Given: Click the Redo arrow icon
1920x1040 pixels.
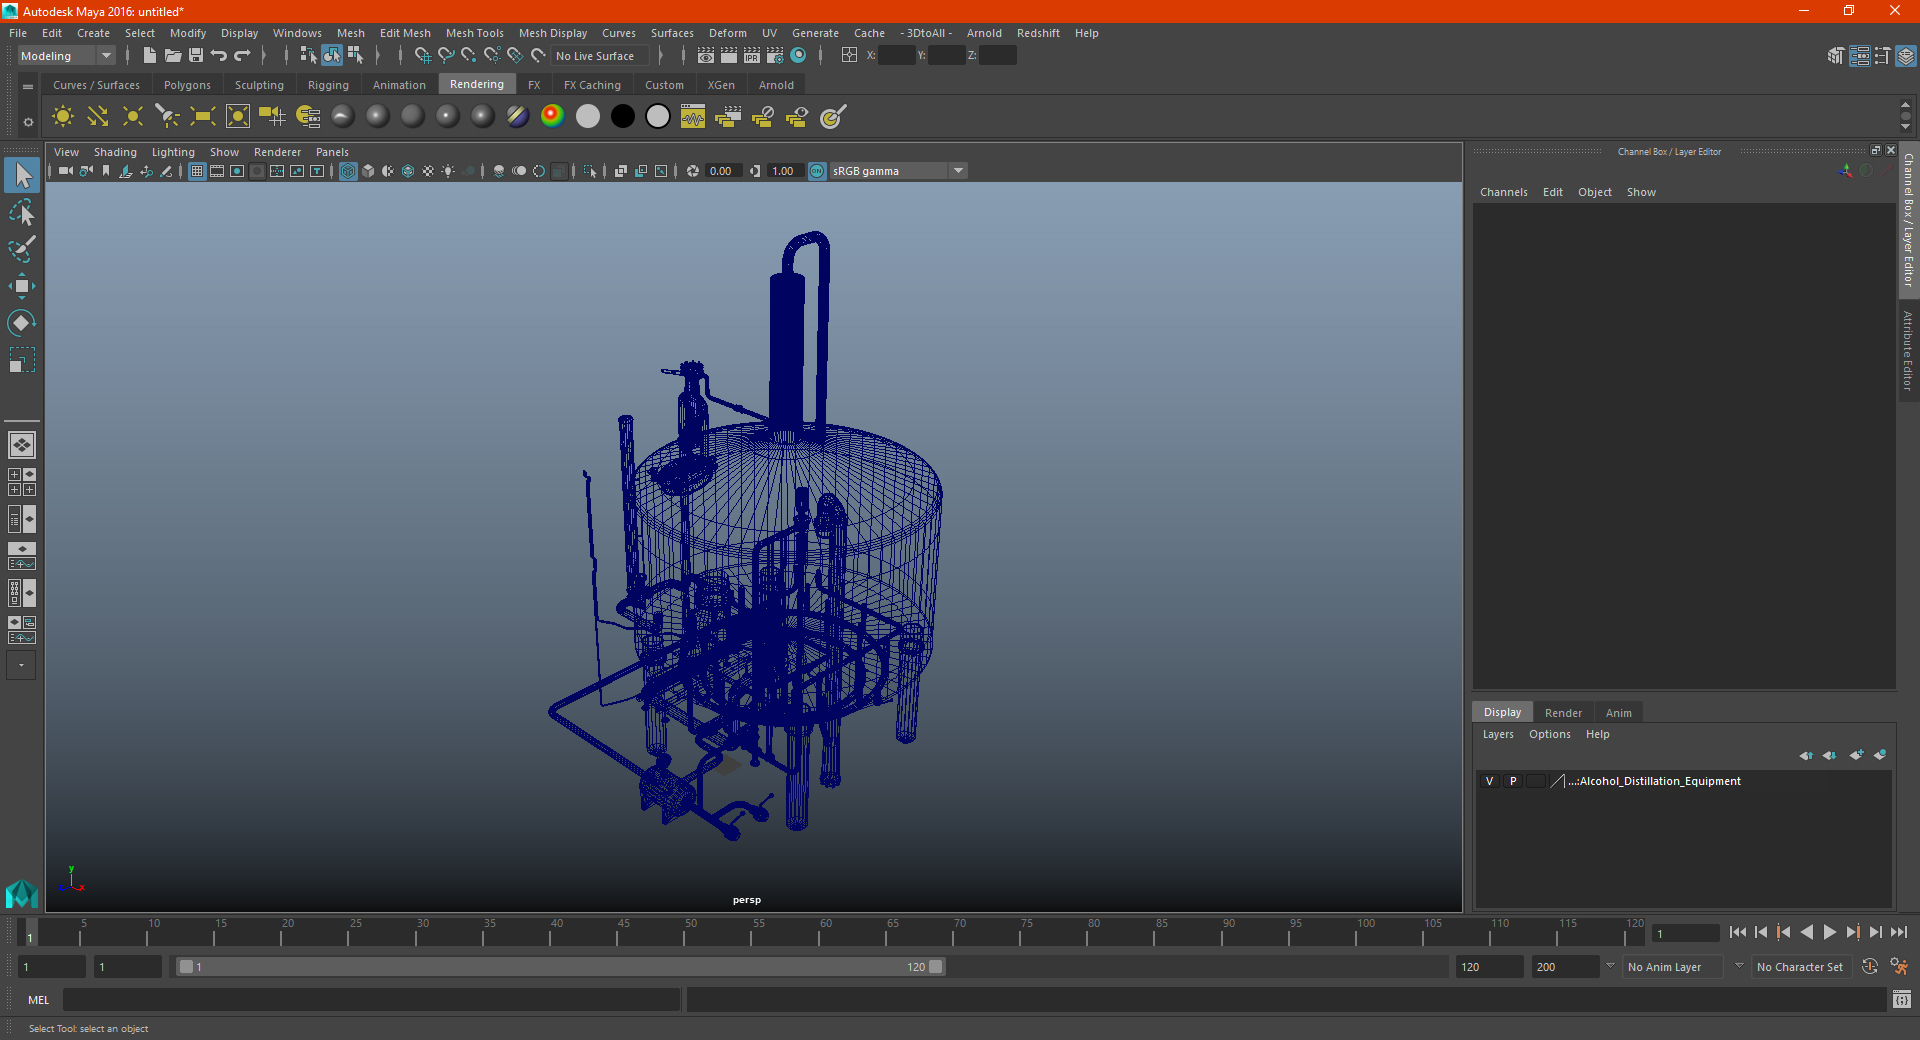Looking at the screenshot, I should click(242, 56).
